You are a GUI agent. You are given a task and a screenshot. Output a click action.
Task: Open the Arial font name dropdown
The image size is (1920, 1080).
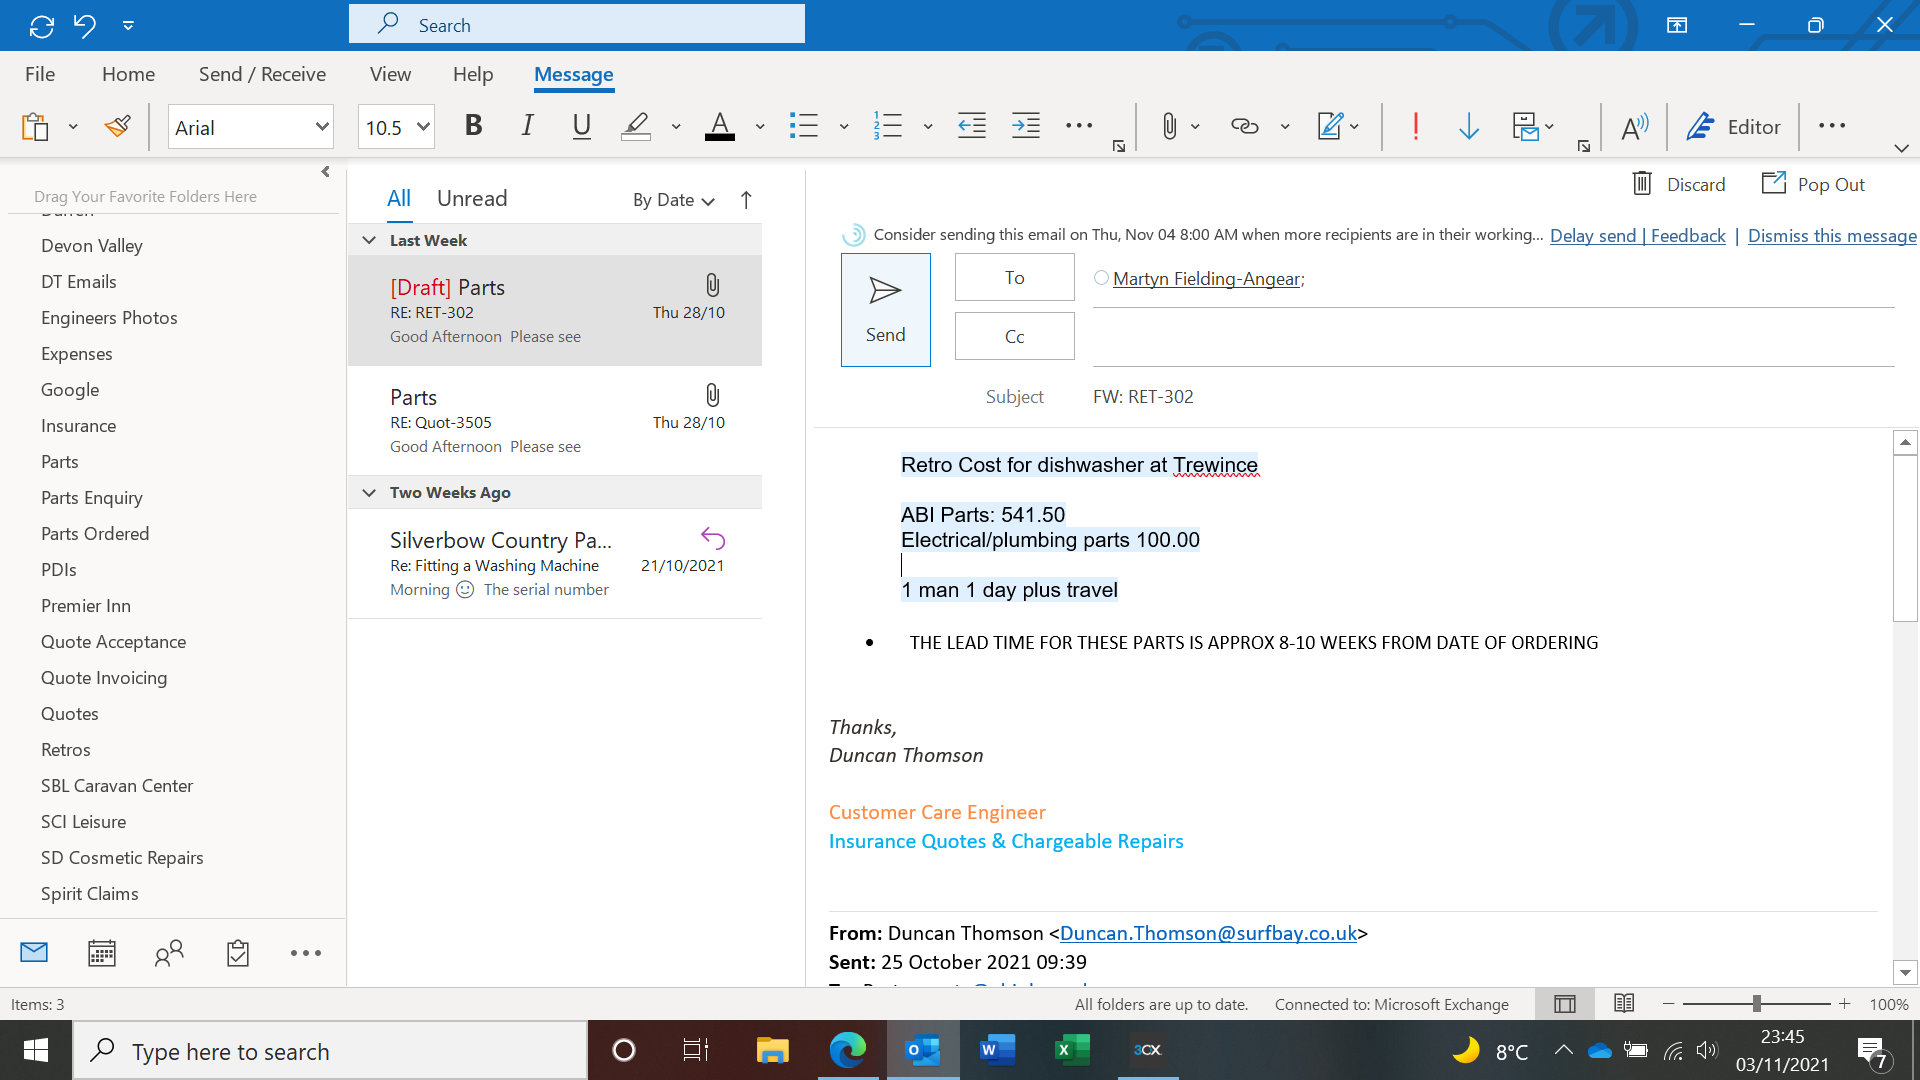pos(322,127)
